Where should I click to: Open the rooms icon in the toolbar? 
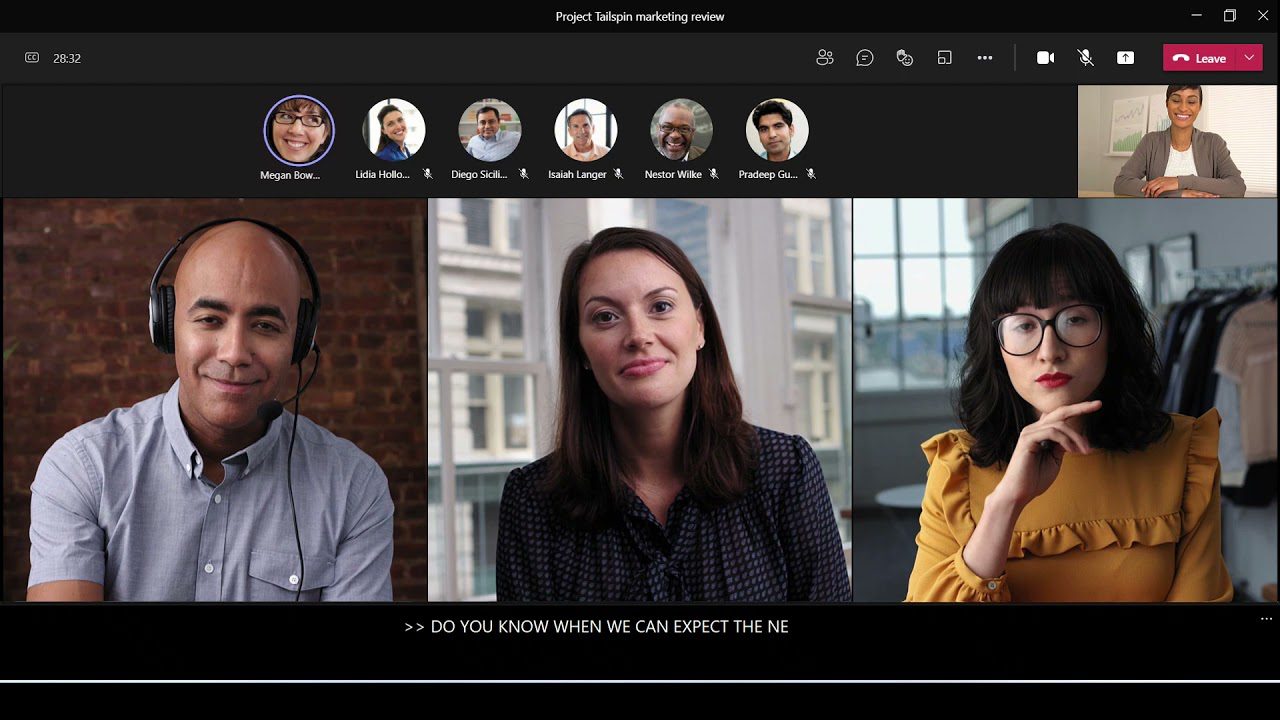pyautogui.click(x=945, y=58)
